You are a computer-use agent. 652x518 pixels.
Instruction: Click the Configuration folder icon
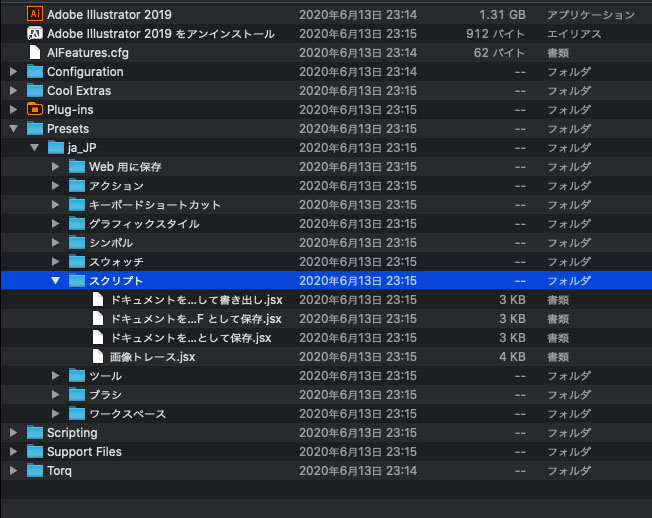click(35, 72)
